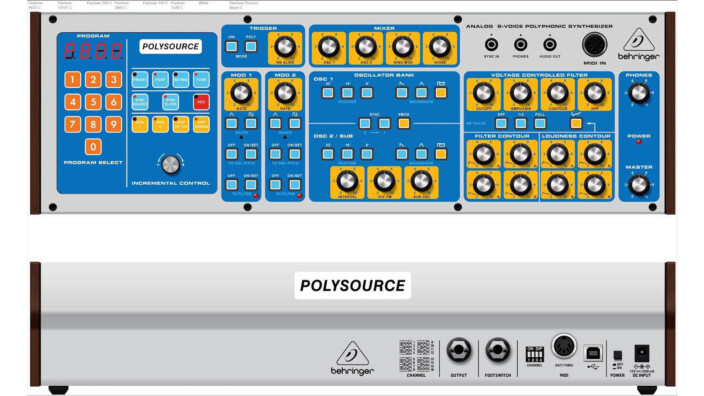The width and height of the screenshot is (704, 396).
Task: Click the PHONES jack on the top panel
Action: tap(520, 44)
